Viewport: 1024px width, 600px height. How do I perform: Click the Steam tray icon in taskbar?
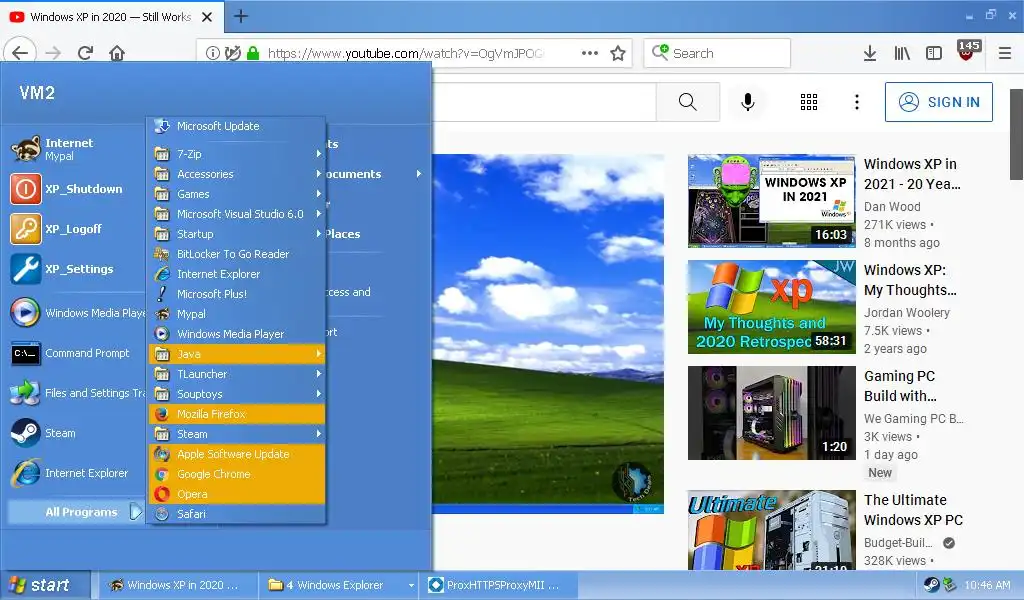(x=931, y=585)
